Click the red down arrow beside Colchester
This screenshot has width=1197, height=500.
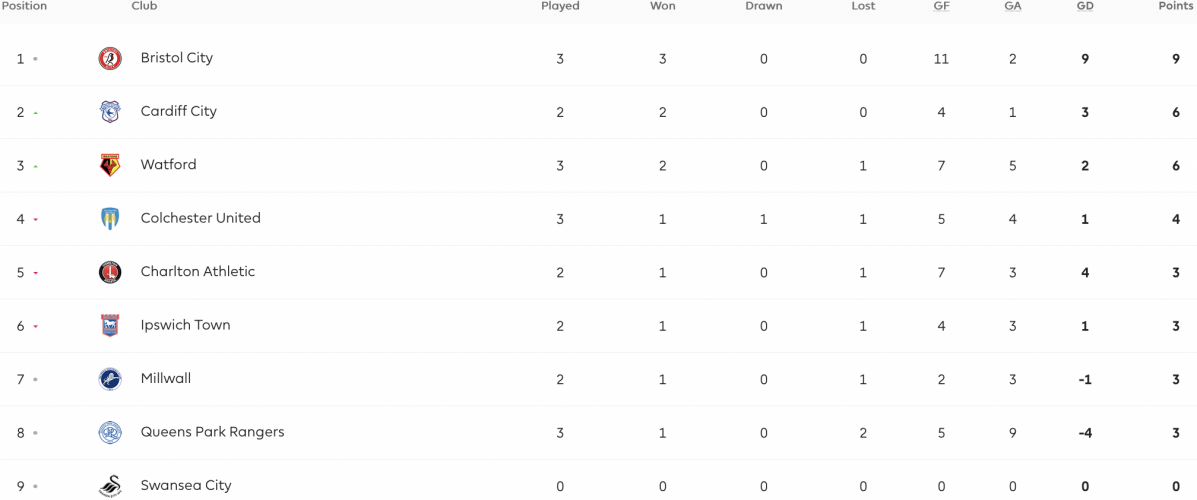tap(35, 220)
